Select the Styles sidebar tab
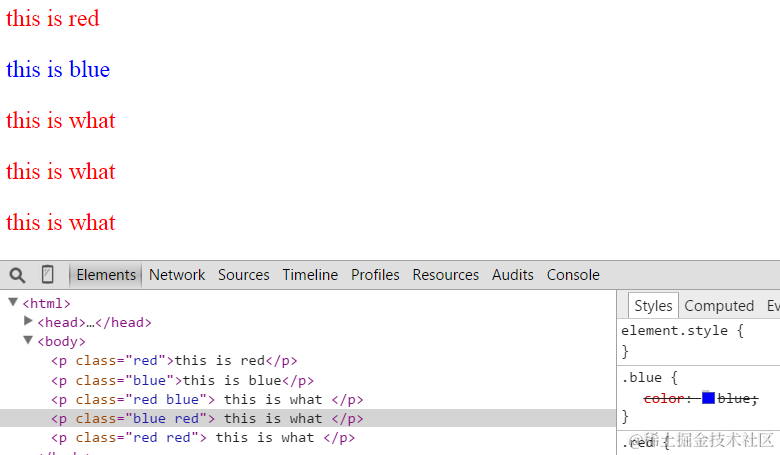Viewport: 780px width, 455px height. [653, 306]
